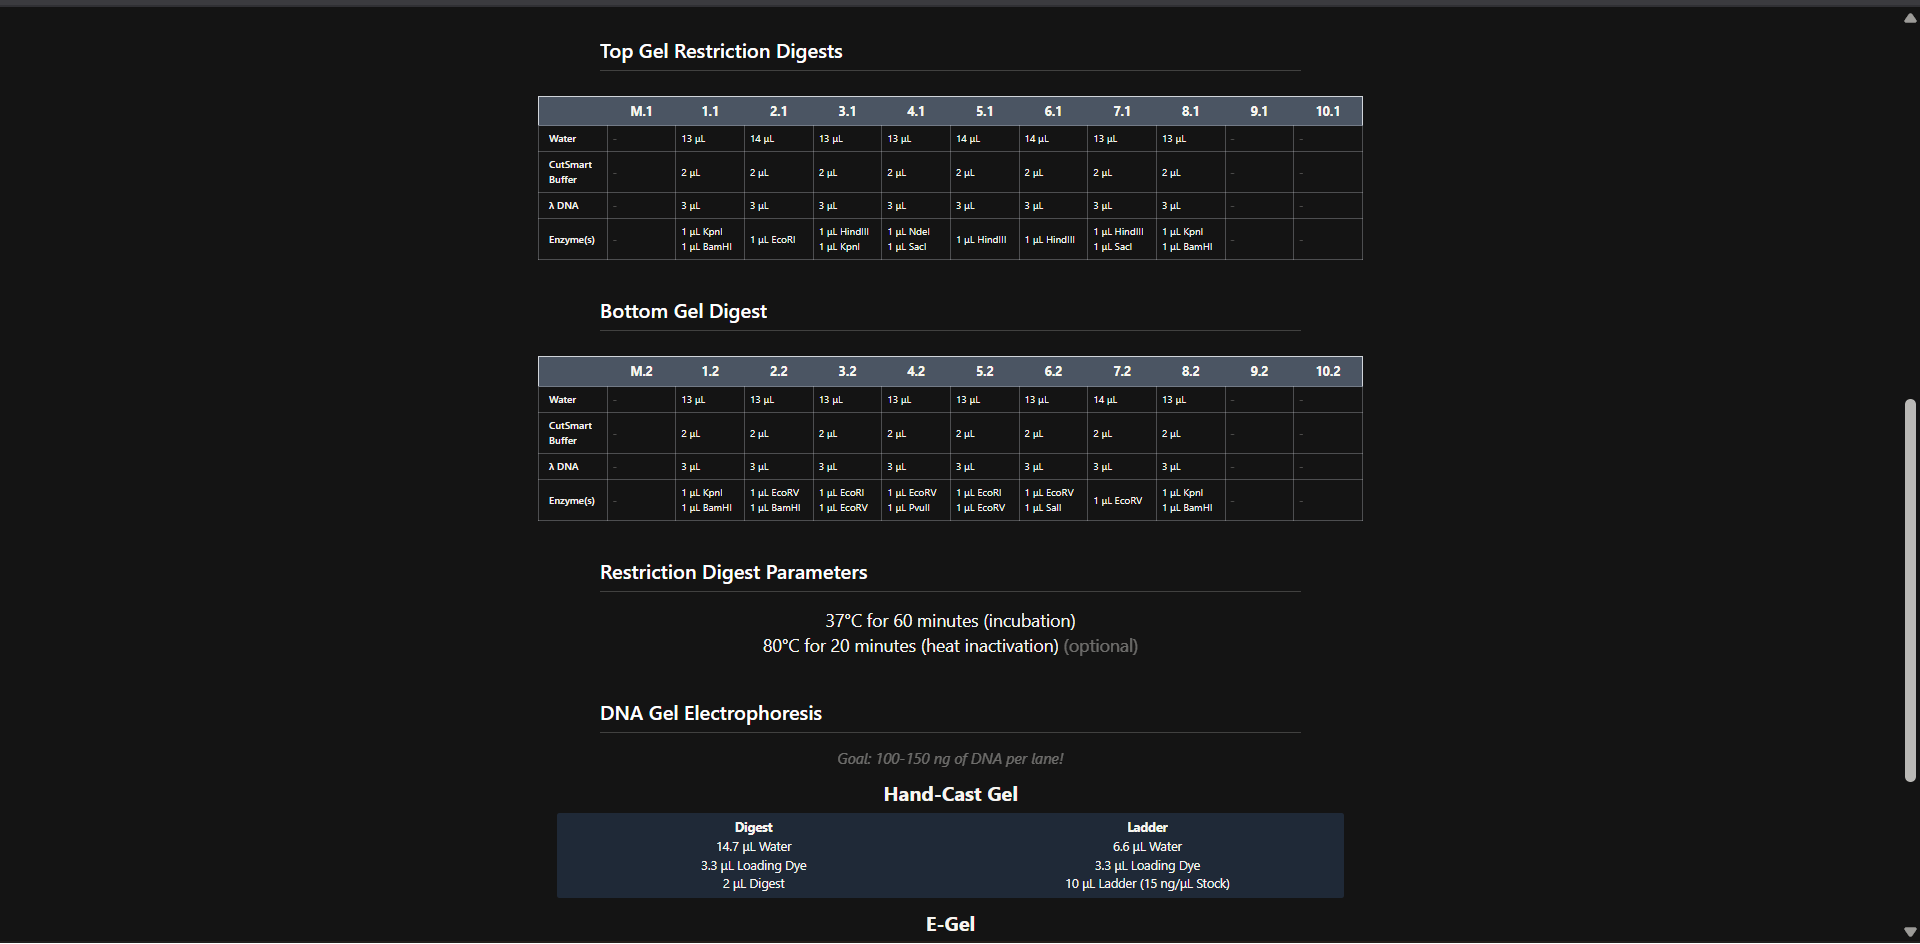Click the 3.3 µL Loading Dye line under Digest
The height and width of the screenshot is (944, 1920).
pyautogui.click(x=753, y=866)
